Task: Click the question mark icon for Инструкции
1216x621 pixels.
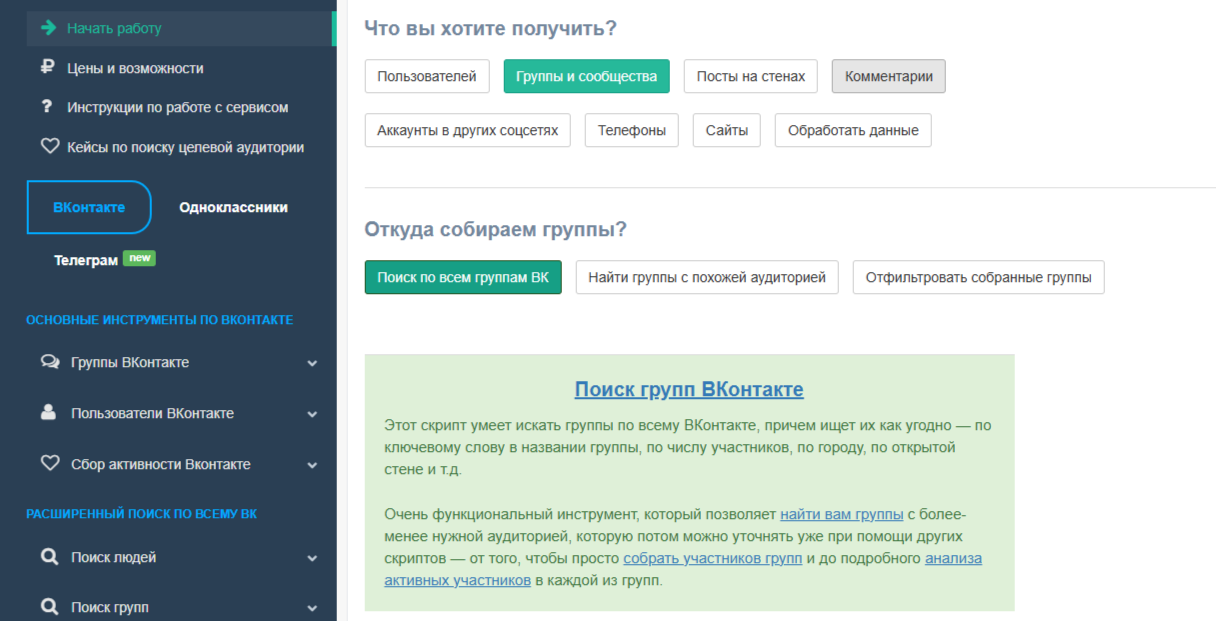Action: point(47,107)
